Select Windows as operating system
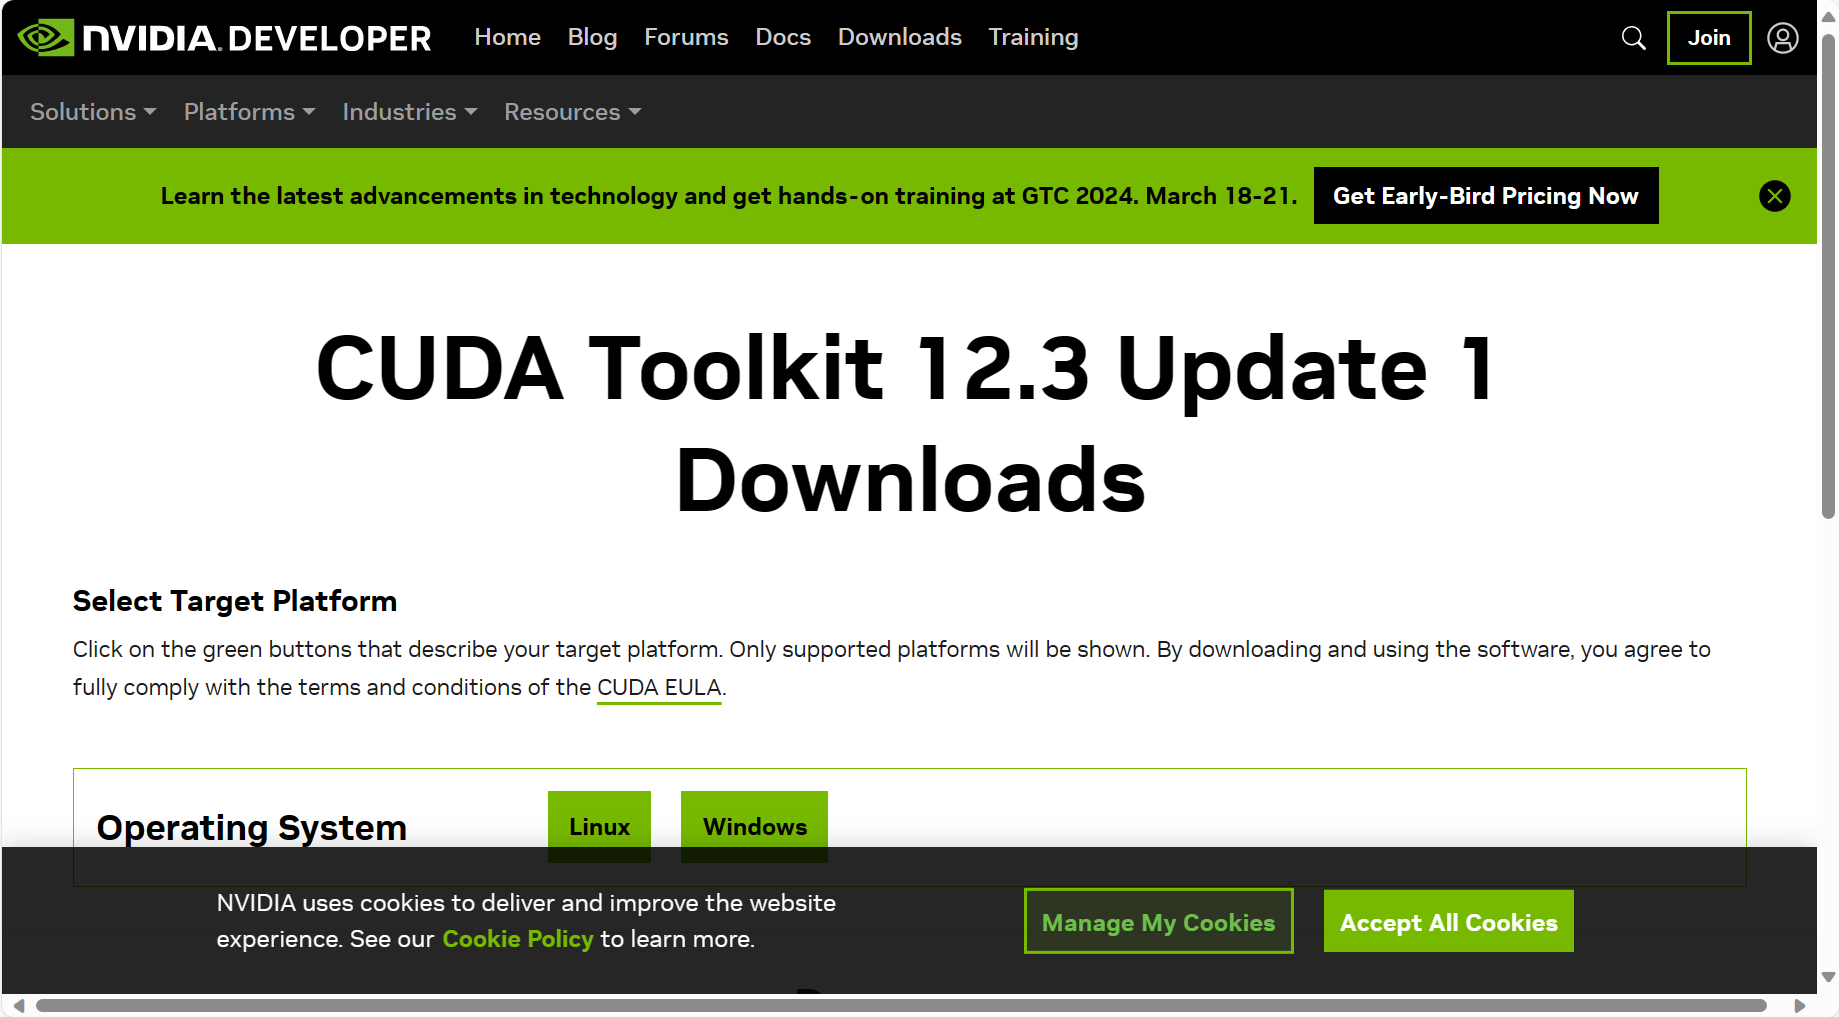This screenshot has height=1017, width=1839. (754, 827)
